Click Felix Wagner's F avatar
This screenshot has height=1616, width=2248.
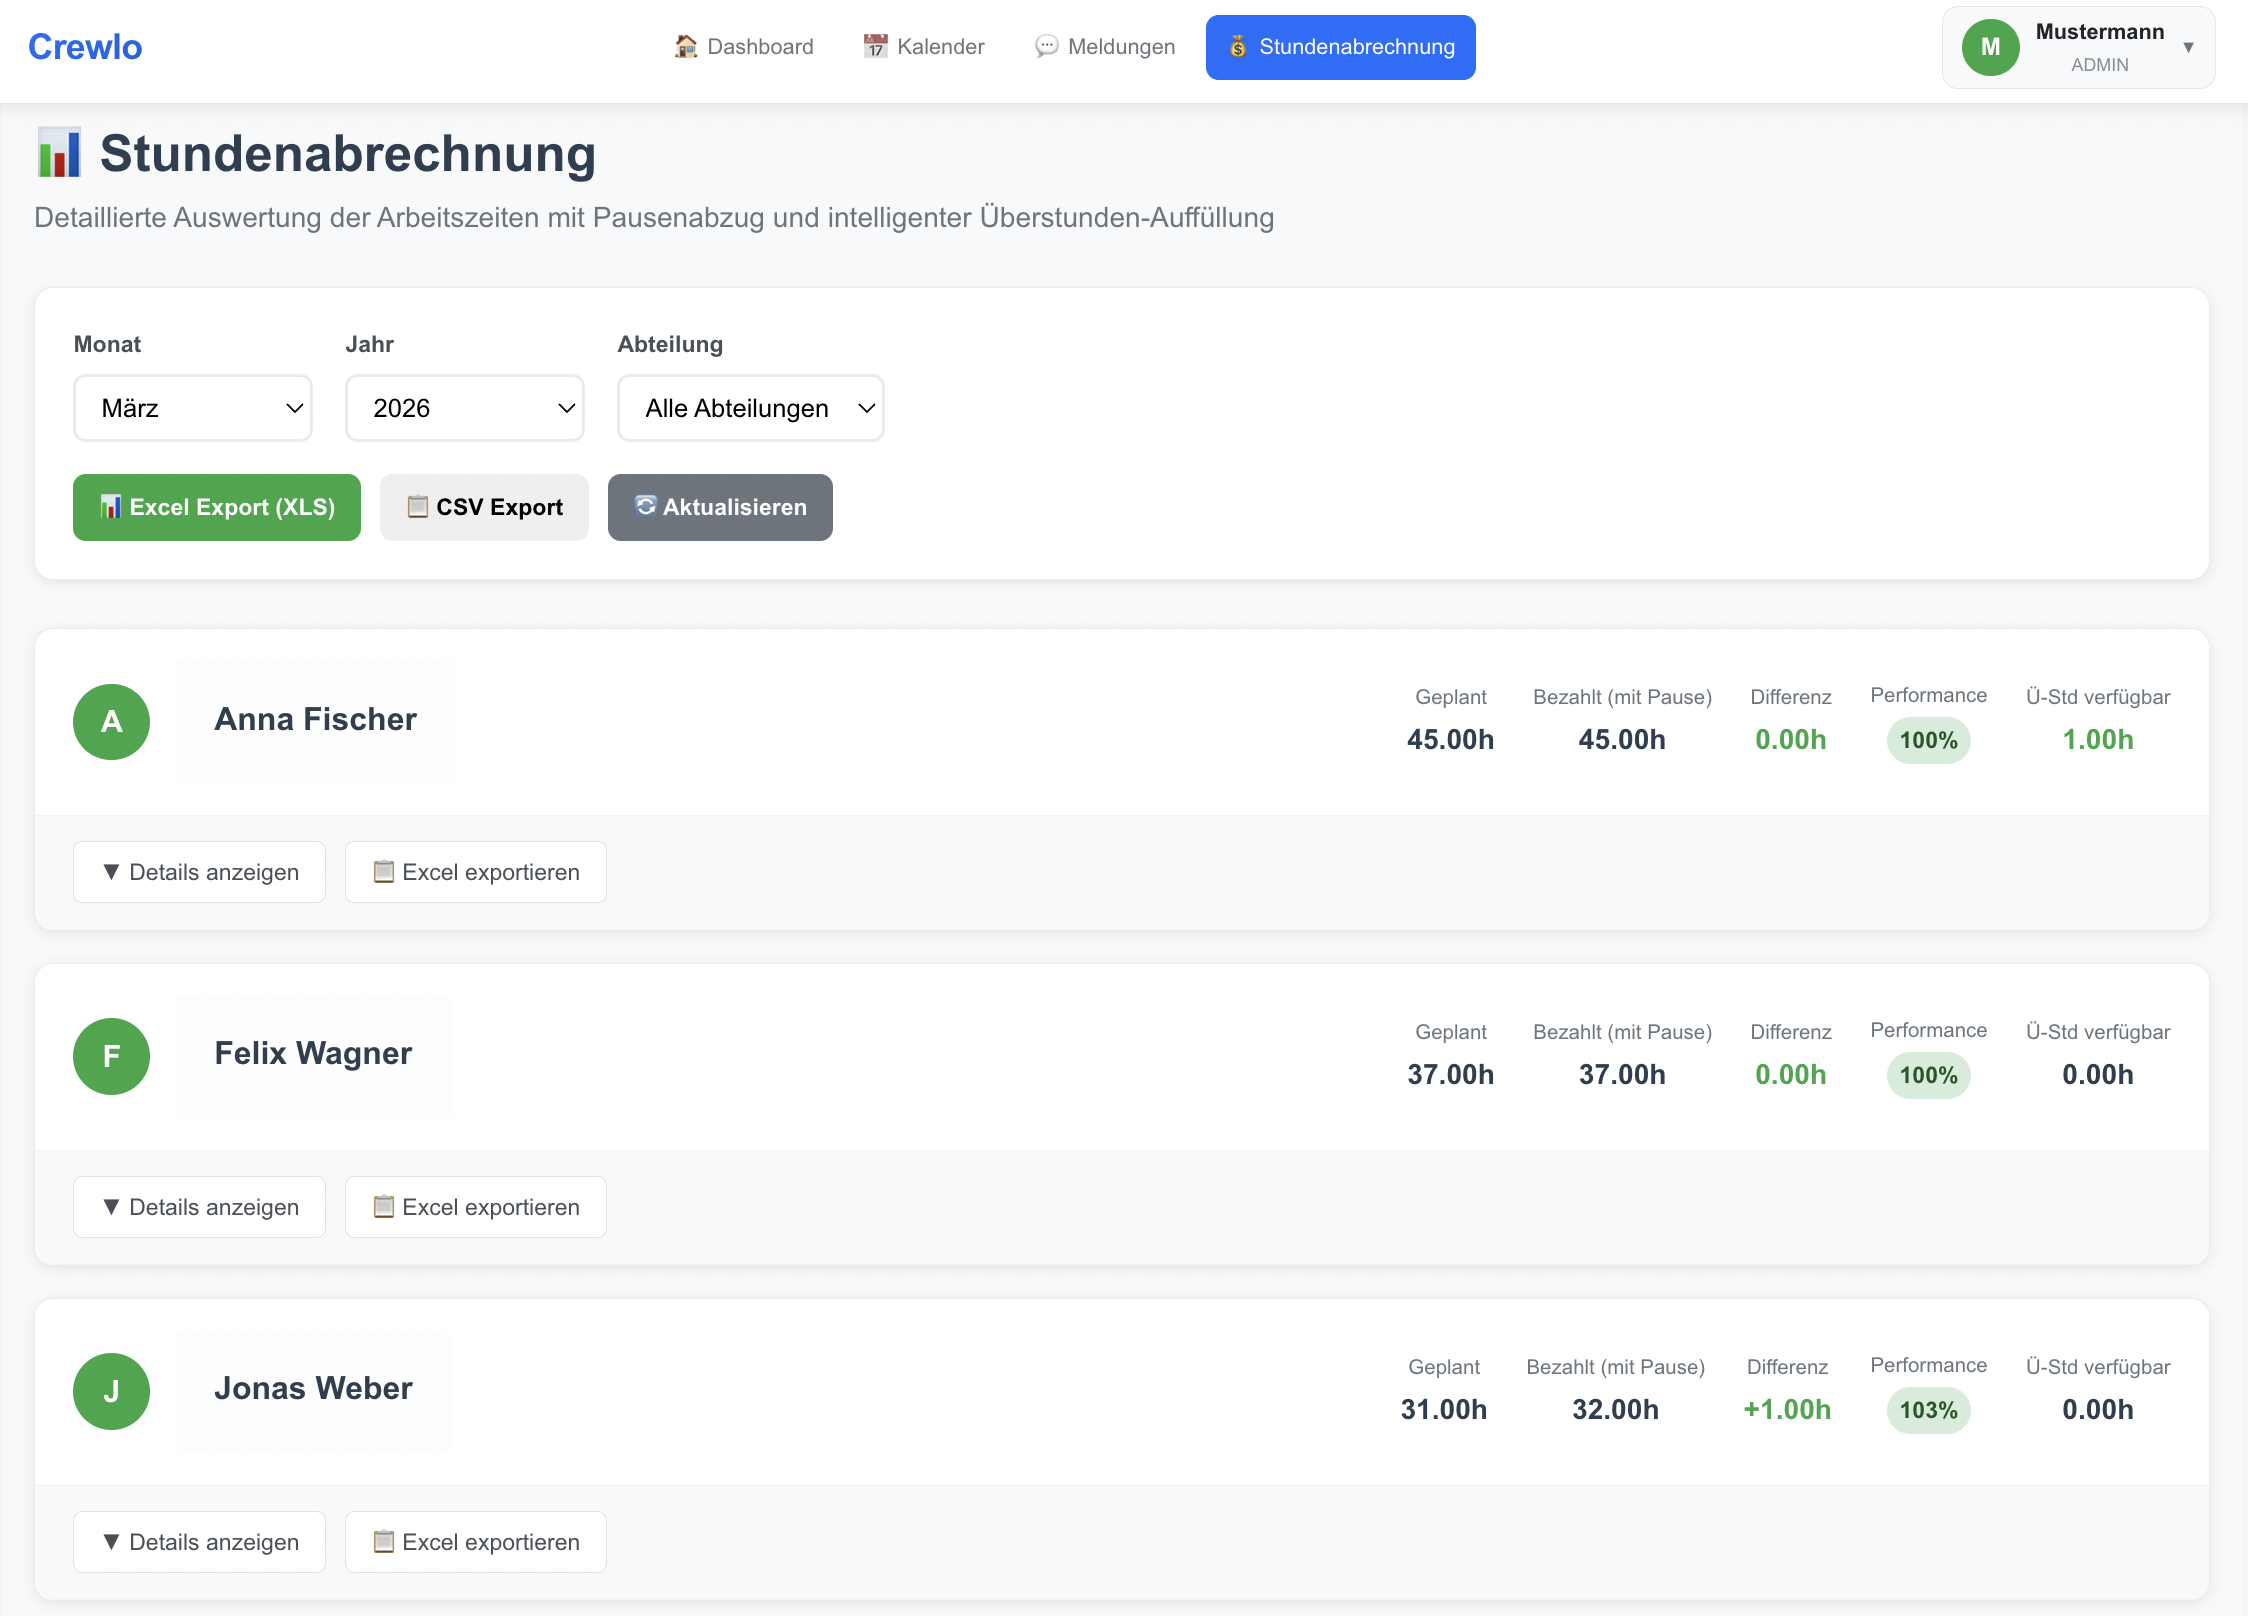(112, 1056)
